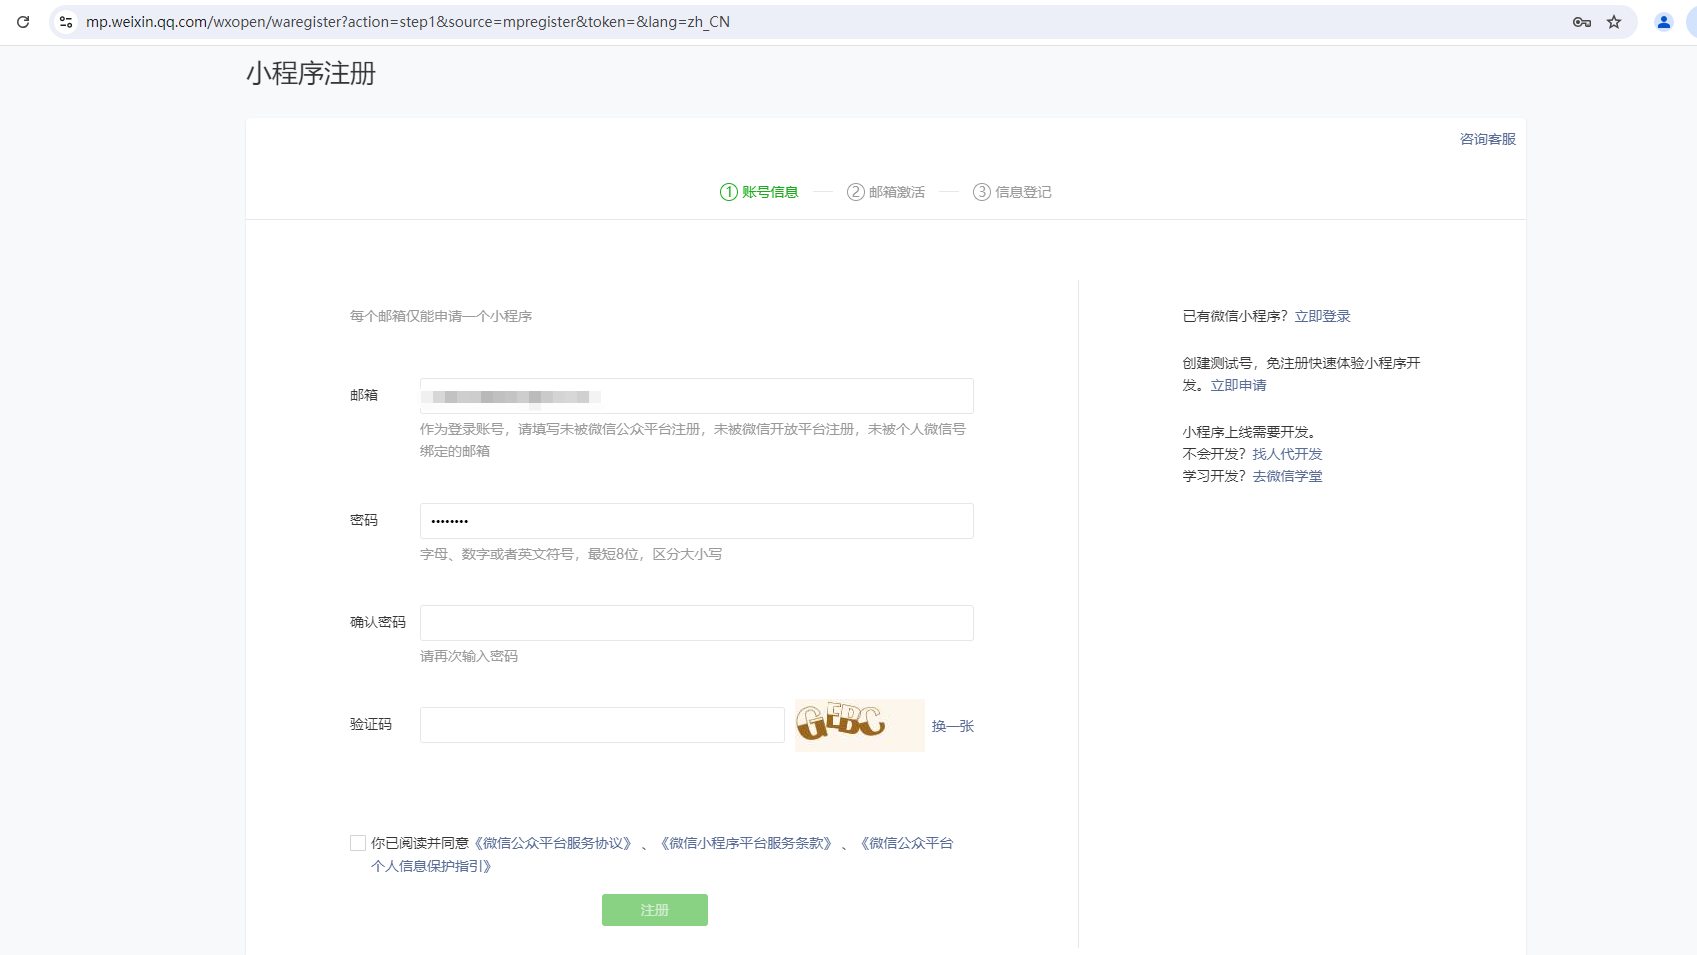Click 立即申请 test account link
The image size is (1697, 955).
click(x=1238, y=385)
